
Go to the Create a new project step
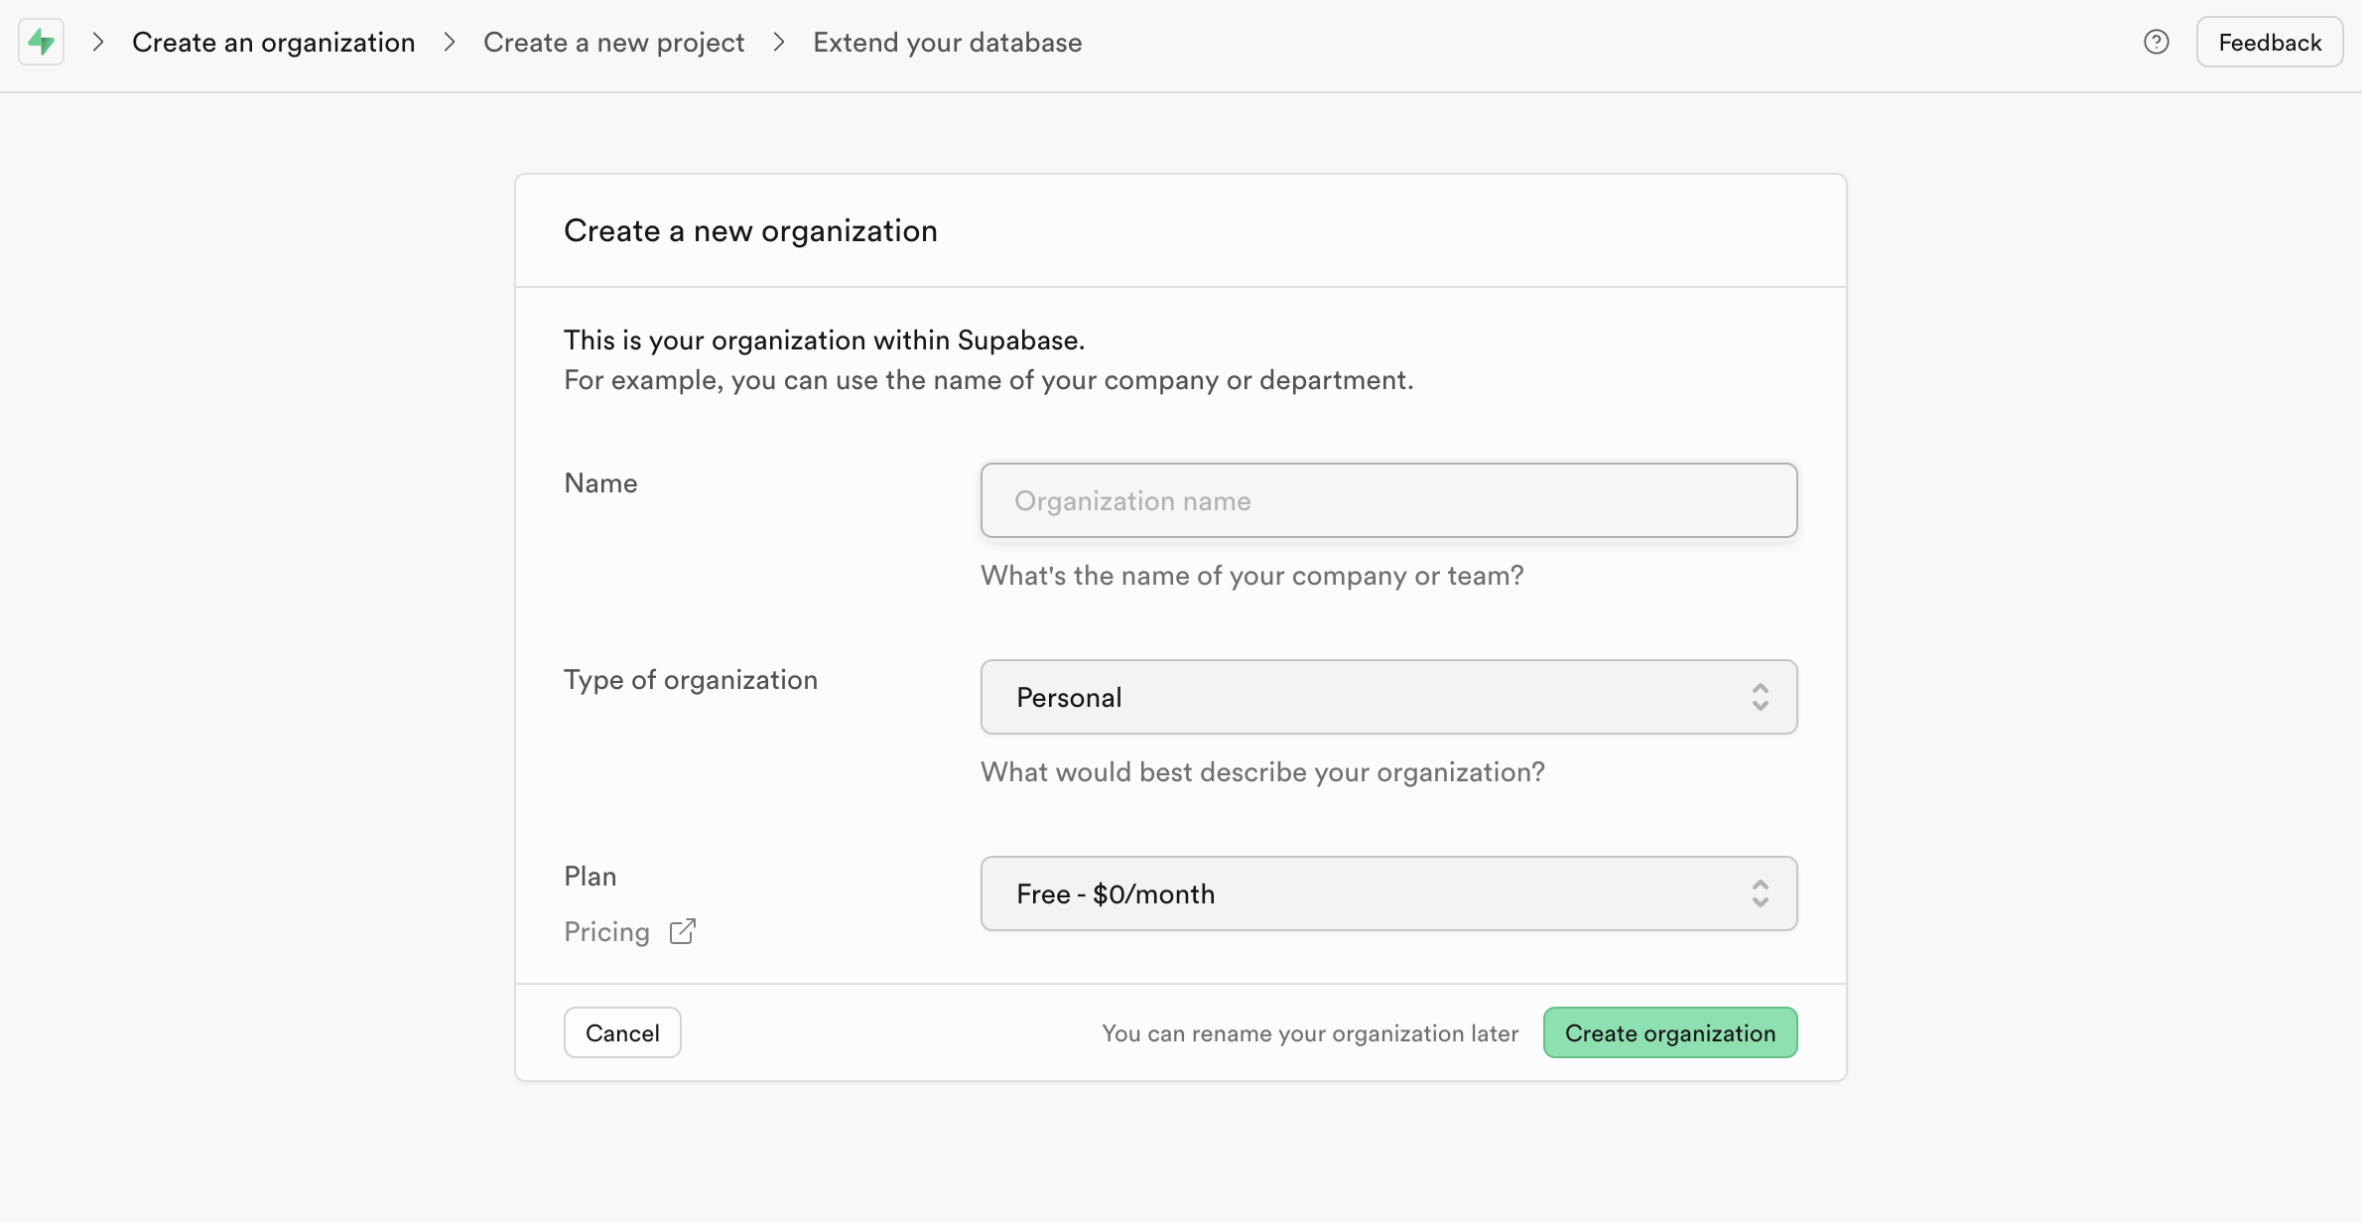tap(613, 42)
